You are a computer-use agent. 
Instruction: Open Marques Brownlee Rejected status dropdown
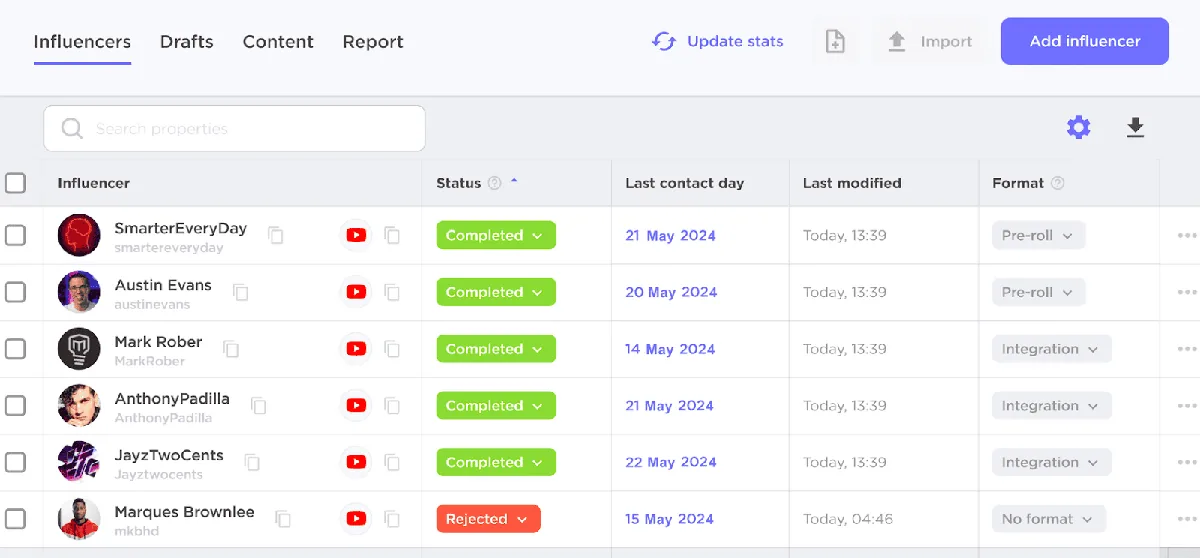click(488, 519)
